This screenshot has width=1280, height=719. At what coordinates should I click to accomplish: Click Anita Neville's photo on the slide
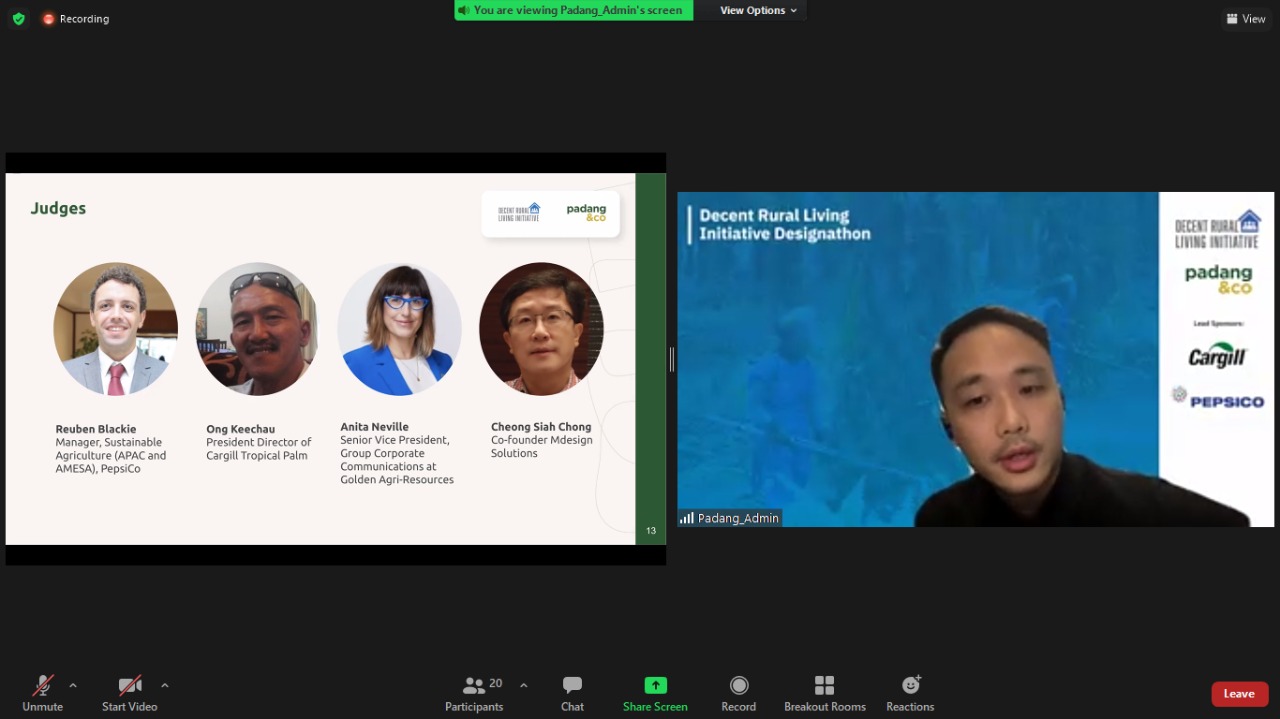click(x=399, y=329)
